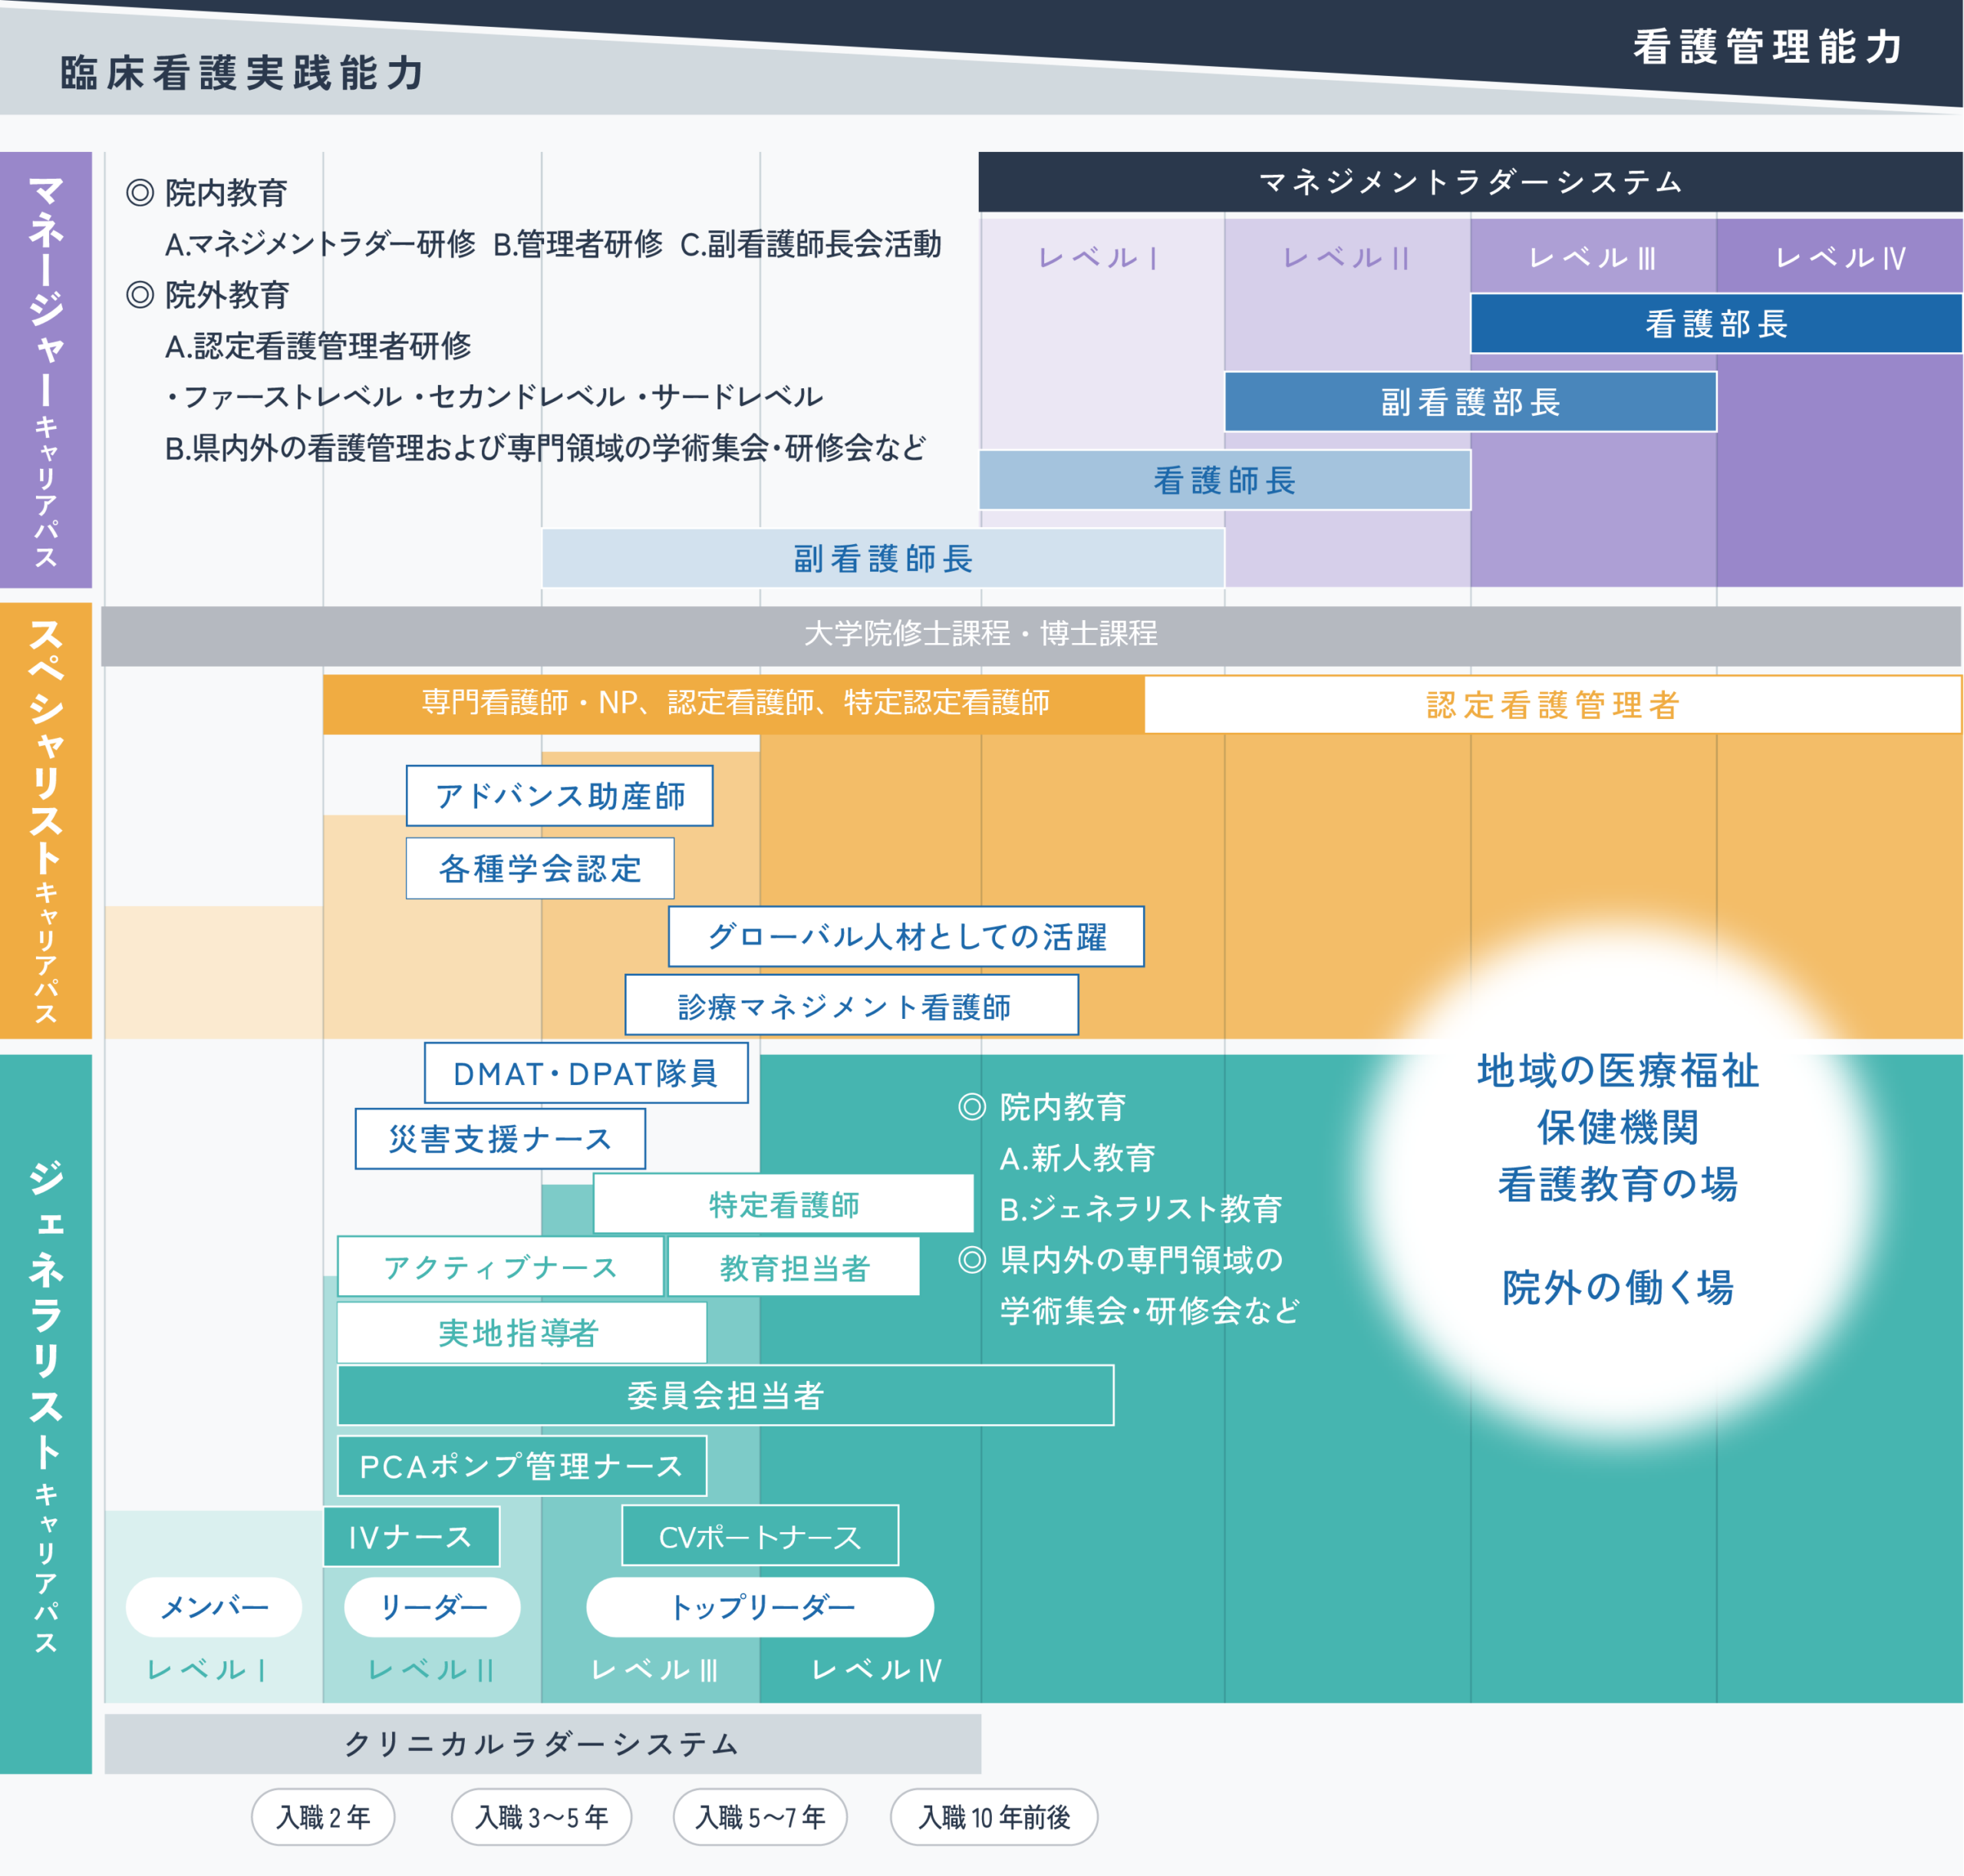Select the トップリーダー pill
This screenshot has width=1964, height=1876.
click(760, 1607)
